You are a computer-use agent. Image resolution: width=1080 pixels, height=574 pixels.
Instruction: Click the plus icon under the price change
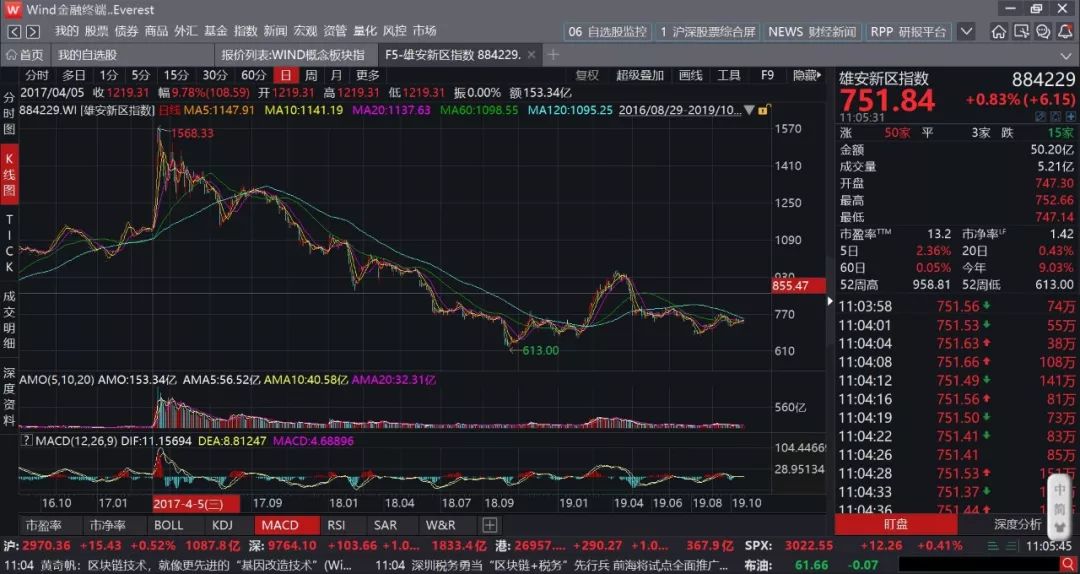pos(1069,118)
